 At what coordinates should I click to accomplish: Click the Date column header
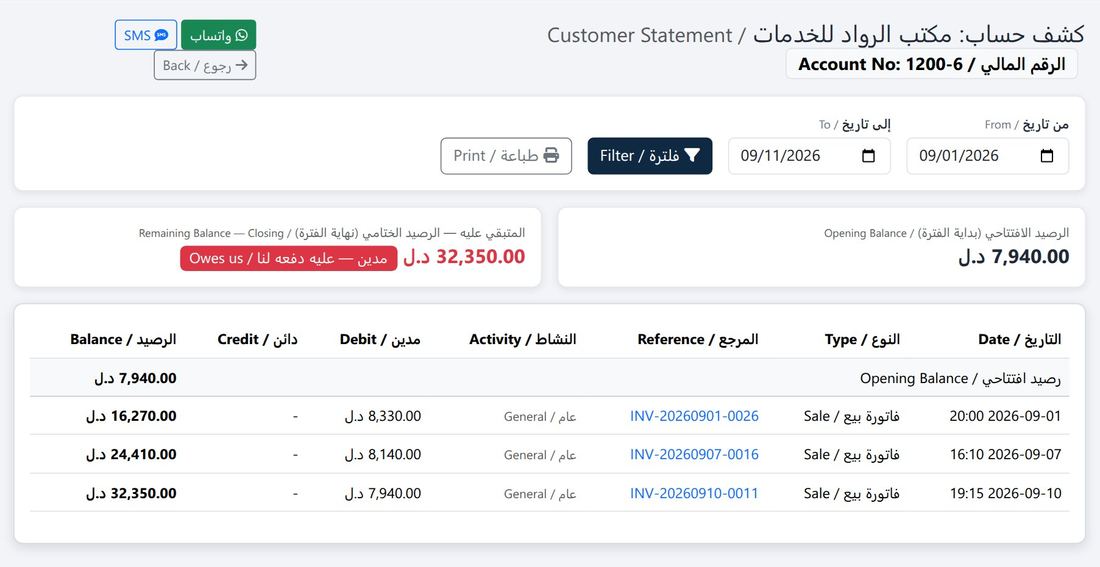(1020, 340)
